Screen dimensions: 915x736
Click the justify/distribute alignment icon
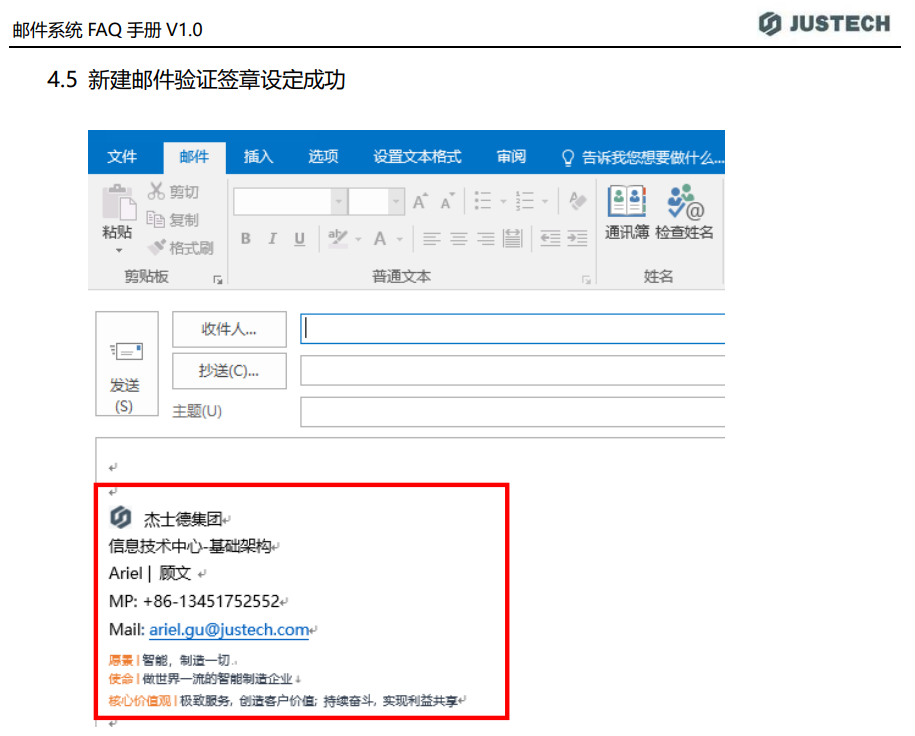click(x=512, y=238)
